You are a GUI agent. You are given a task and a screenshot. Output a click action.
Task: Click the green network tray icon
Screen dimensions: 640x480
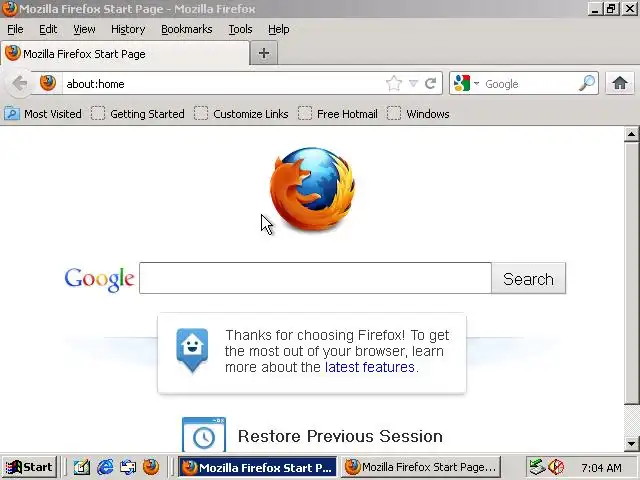[537, 467]
